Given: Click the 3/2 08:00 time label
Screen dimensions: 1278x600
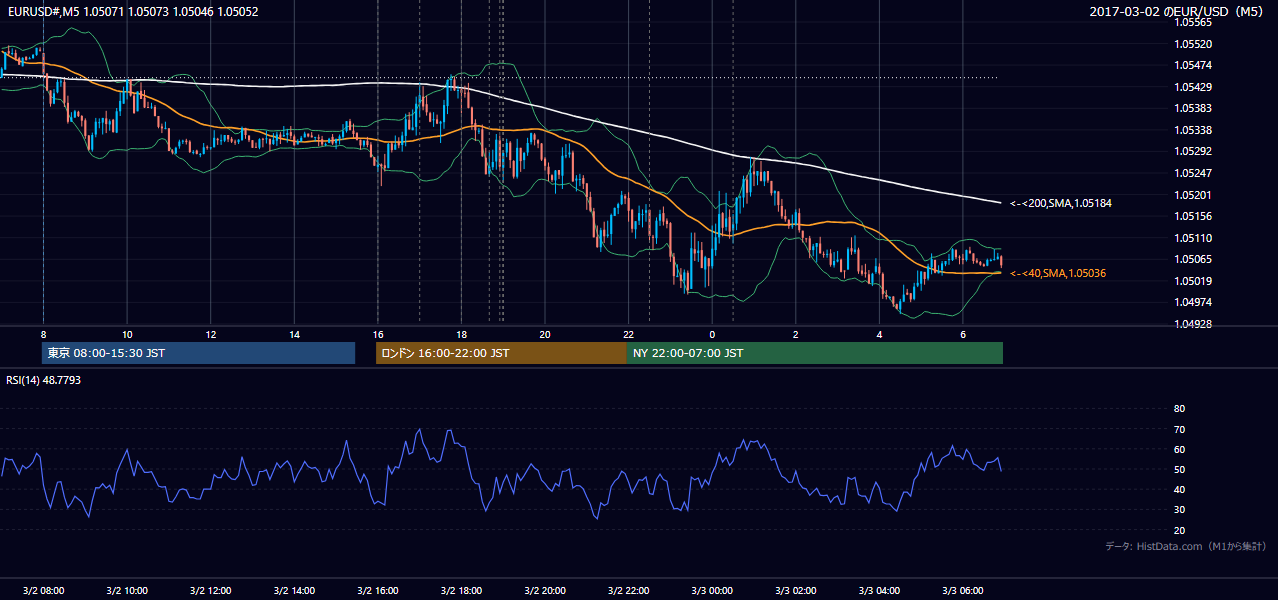Looking at the screenshot, I should (x=43, y=590).
